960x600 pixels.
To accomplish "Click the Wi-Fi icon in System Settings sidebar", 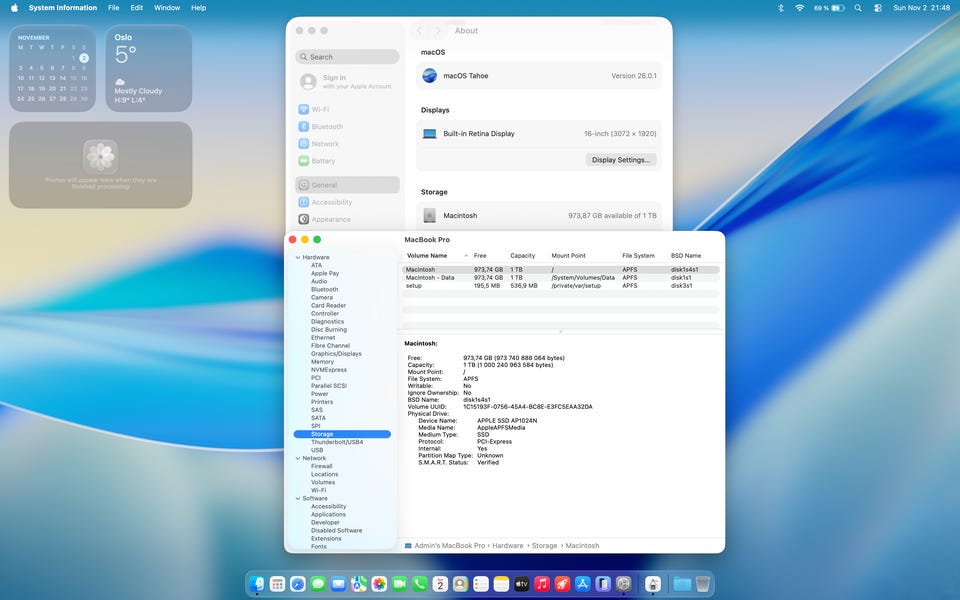I will pos(304,110).
